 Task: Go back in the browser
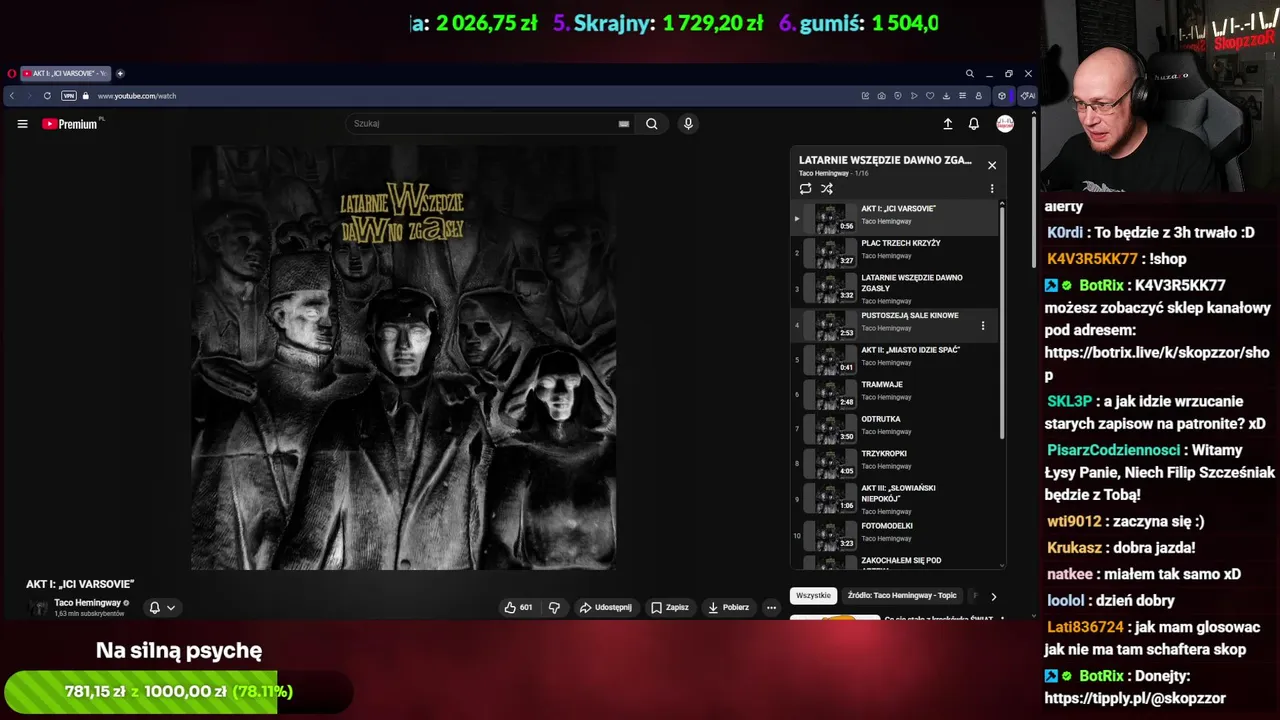pyautogui.click(x=12, y=96)
